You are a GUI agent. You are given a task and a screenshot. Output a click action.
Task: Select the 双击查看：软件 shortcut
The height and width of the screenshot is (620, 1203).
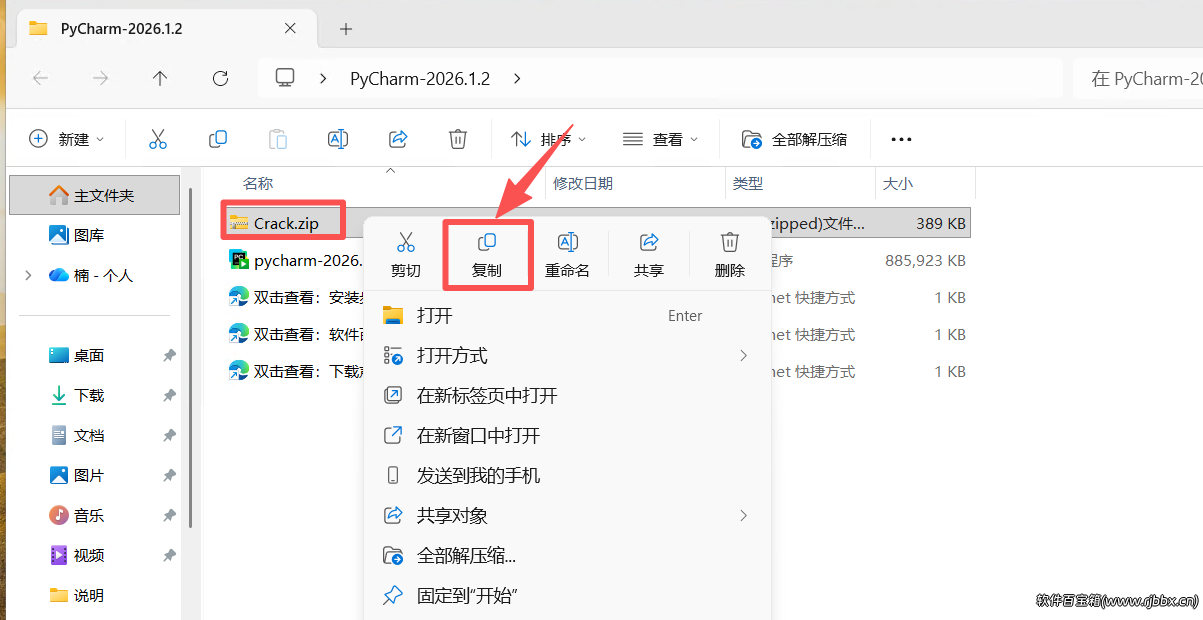[x=296, y=334]
